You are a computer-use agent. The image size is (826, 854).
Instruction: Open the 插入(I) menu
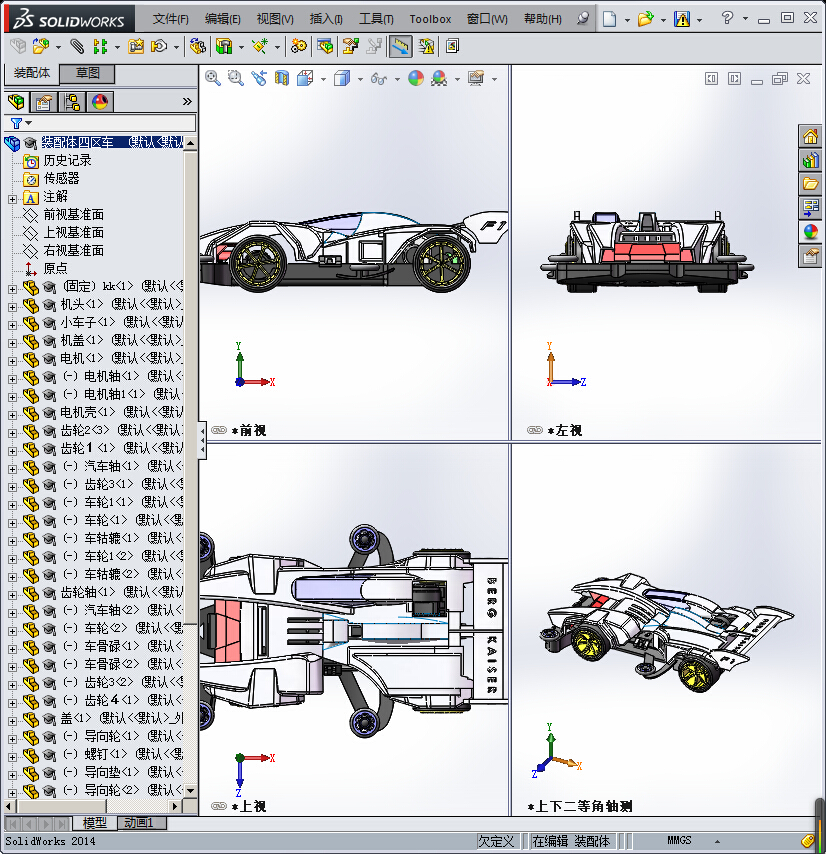pos(326,19)
